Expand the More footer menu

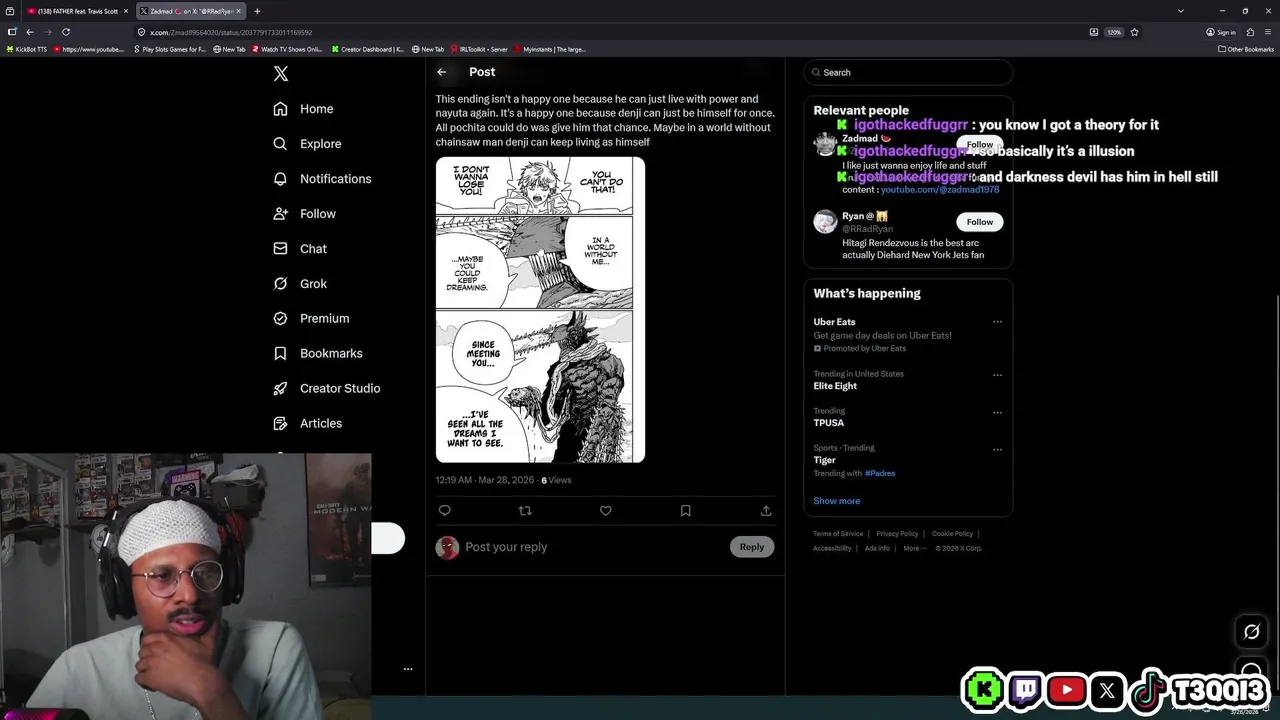[x=914, y=548]
